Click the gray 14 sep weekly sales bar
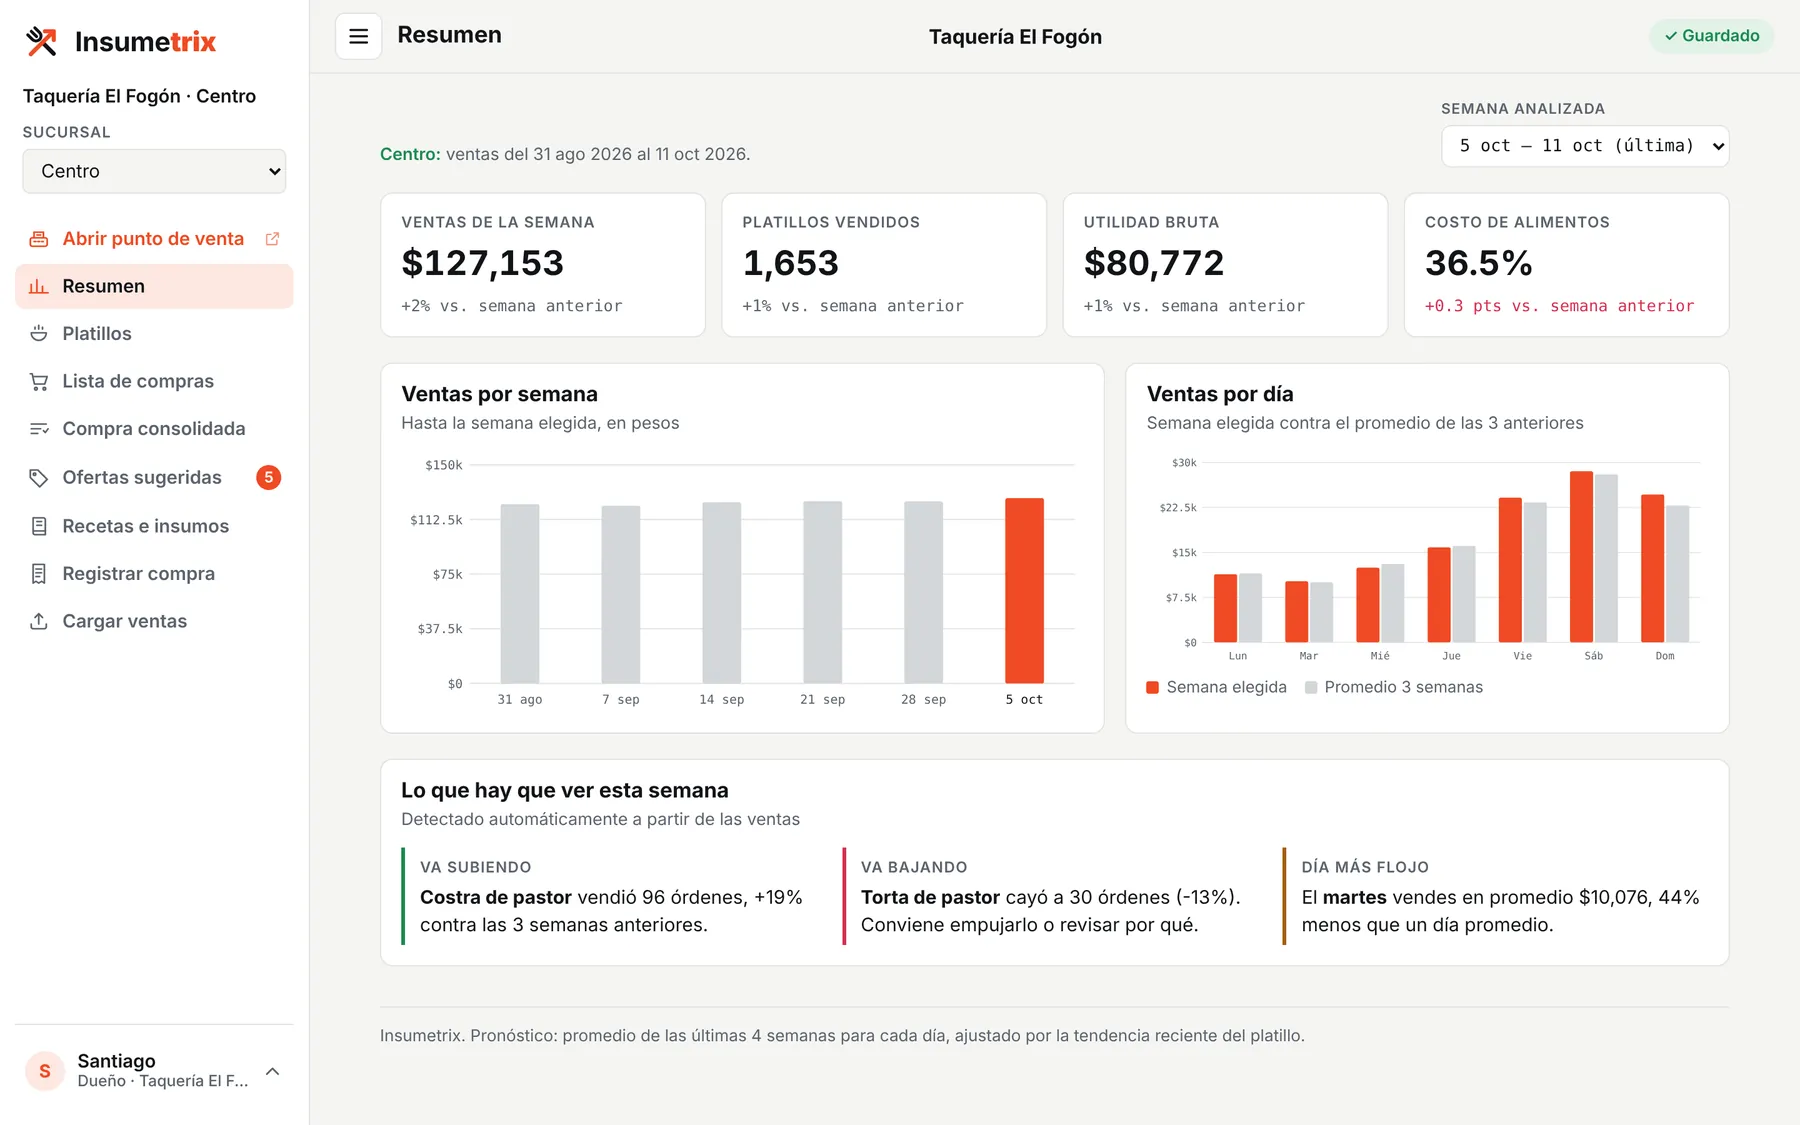This screenshot has height=1125, width=1800. pyautogui.click(x=722, y=593)
